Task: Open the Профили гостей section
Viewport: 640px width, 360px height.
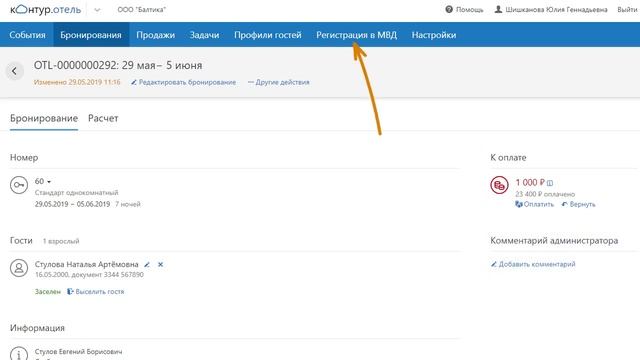Action: pyautogui.click(x=268, y=35)
